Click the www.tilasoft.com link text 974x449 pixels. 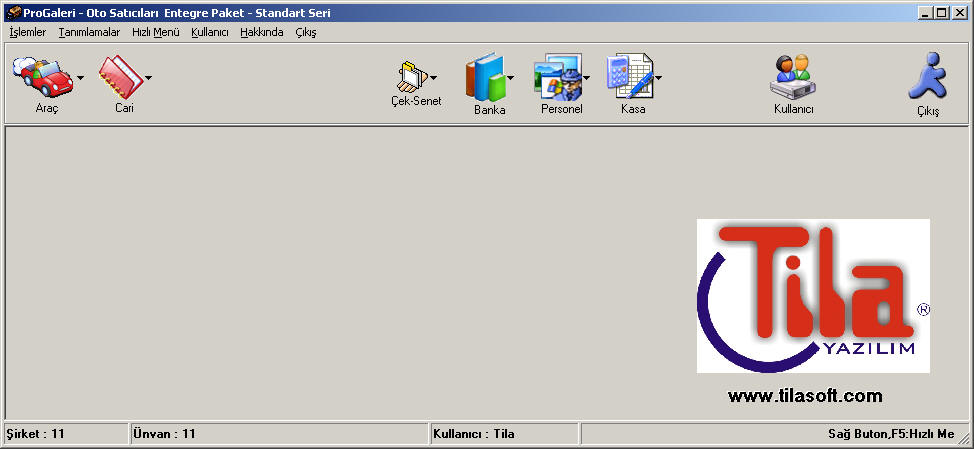coord(805,396)
